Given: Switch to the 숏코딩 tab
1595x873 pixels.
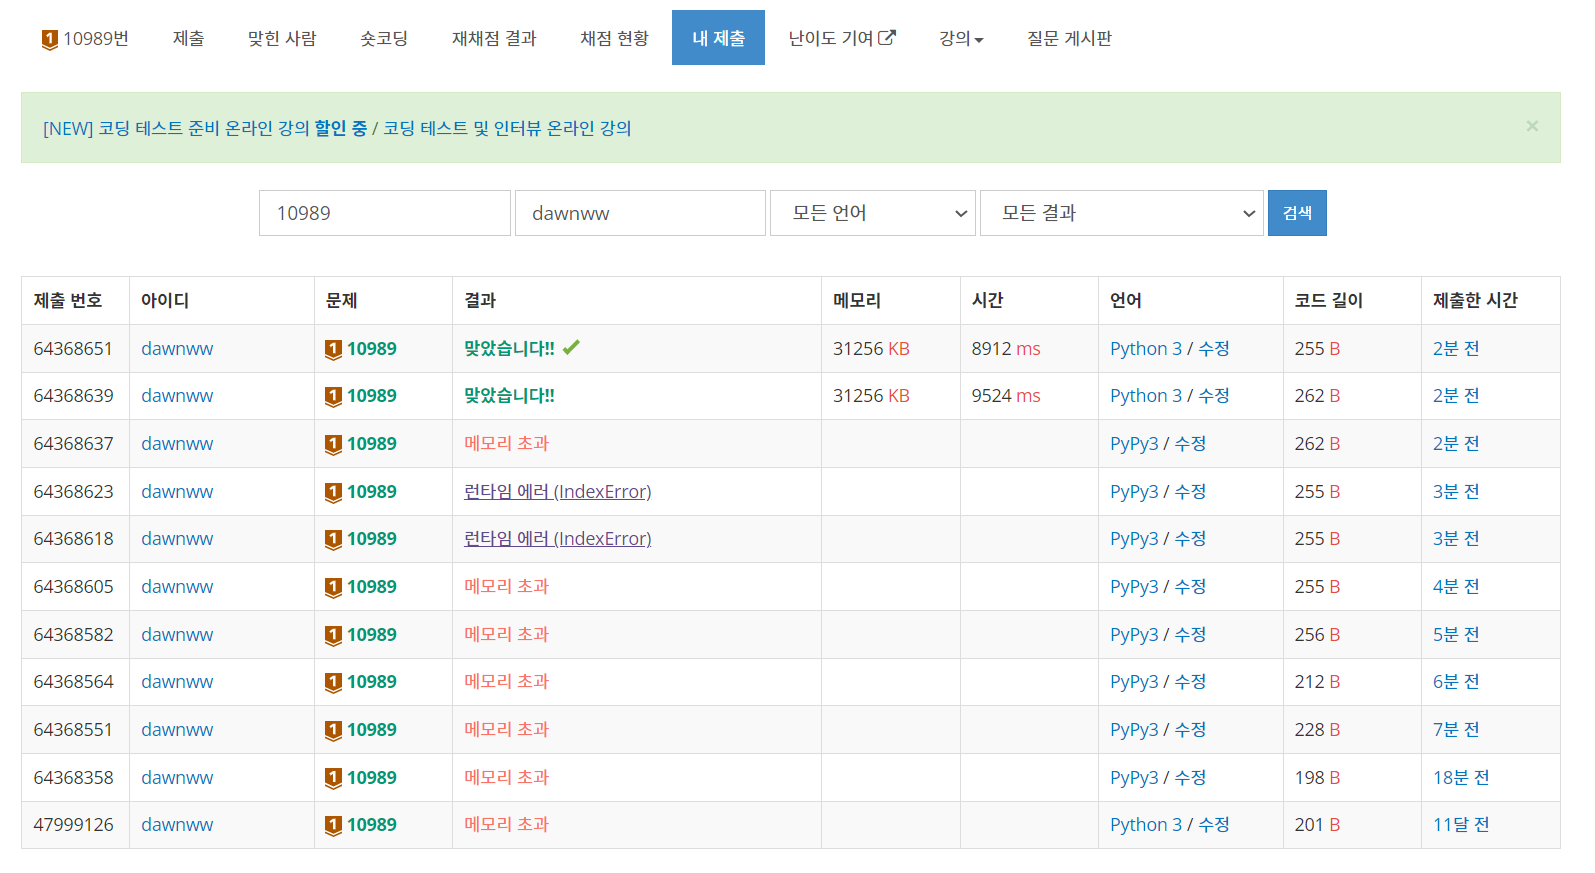Looking at the screenshot, I should pos(384,38).
